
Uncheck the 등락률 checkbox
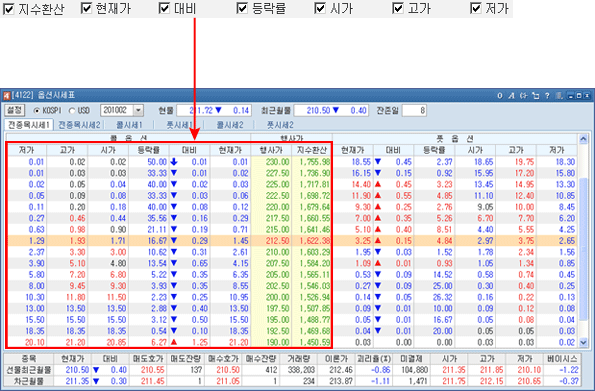pyautogui.click(x=242, y=8)
